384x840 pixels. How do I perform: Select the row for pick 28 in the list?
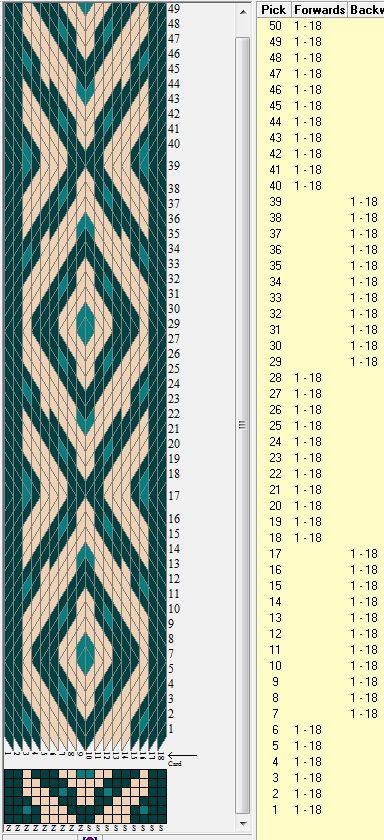(320, 378)
